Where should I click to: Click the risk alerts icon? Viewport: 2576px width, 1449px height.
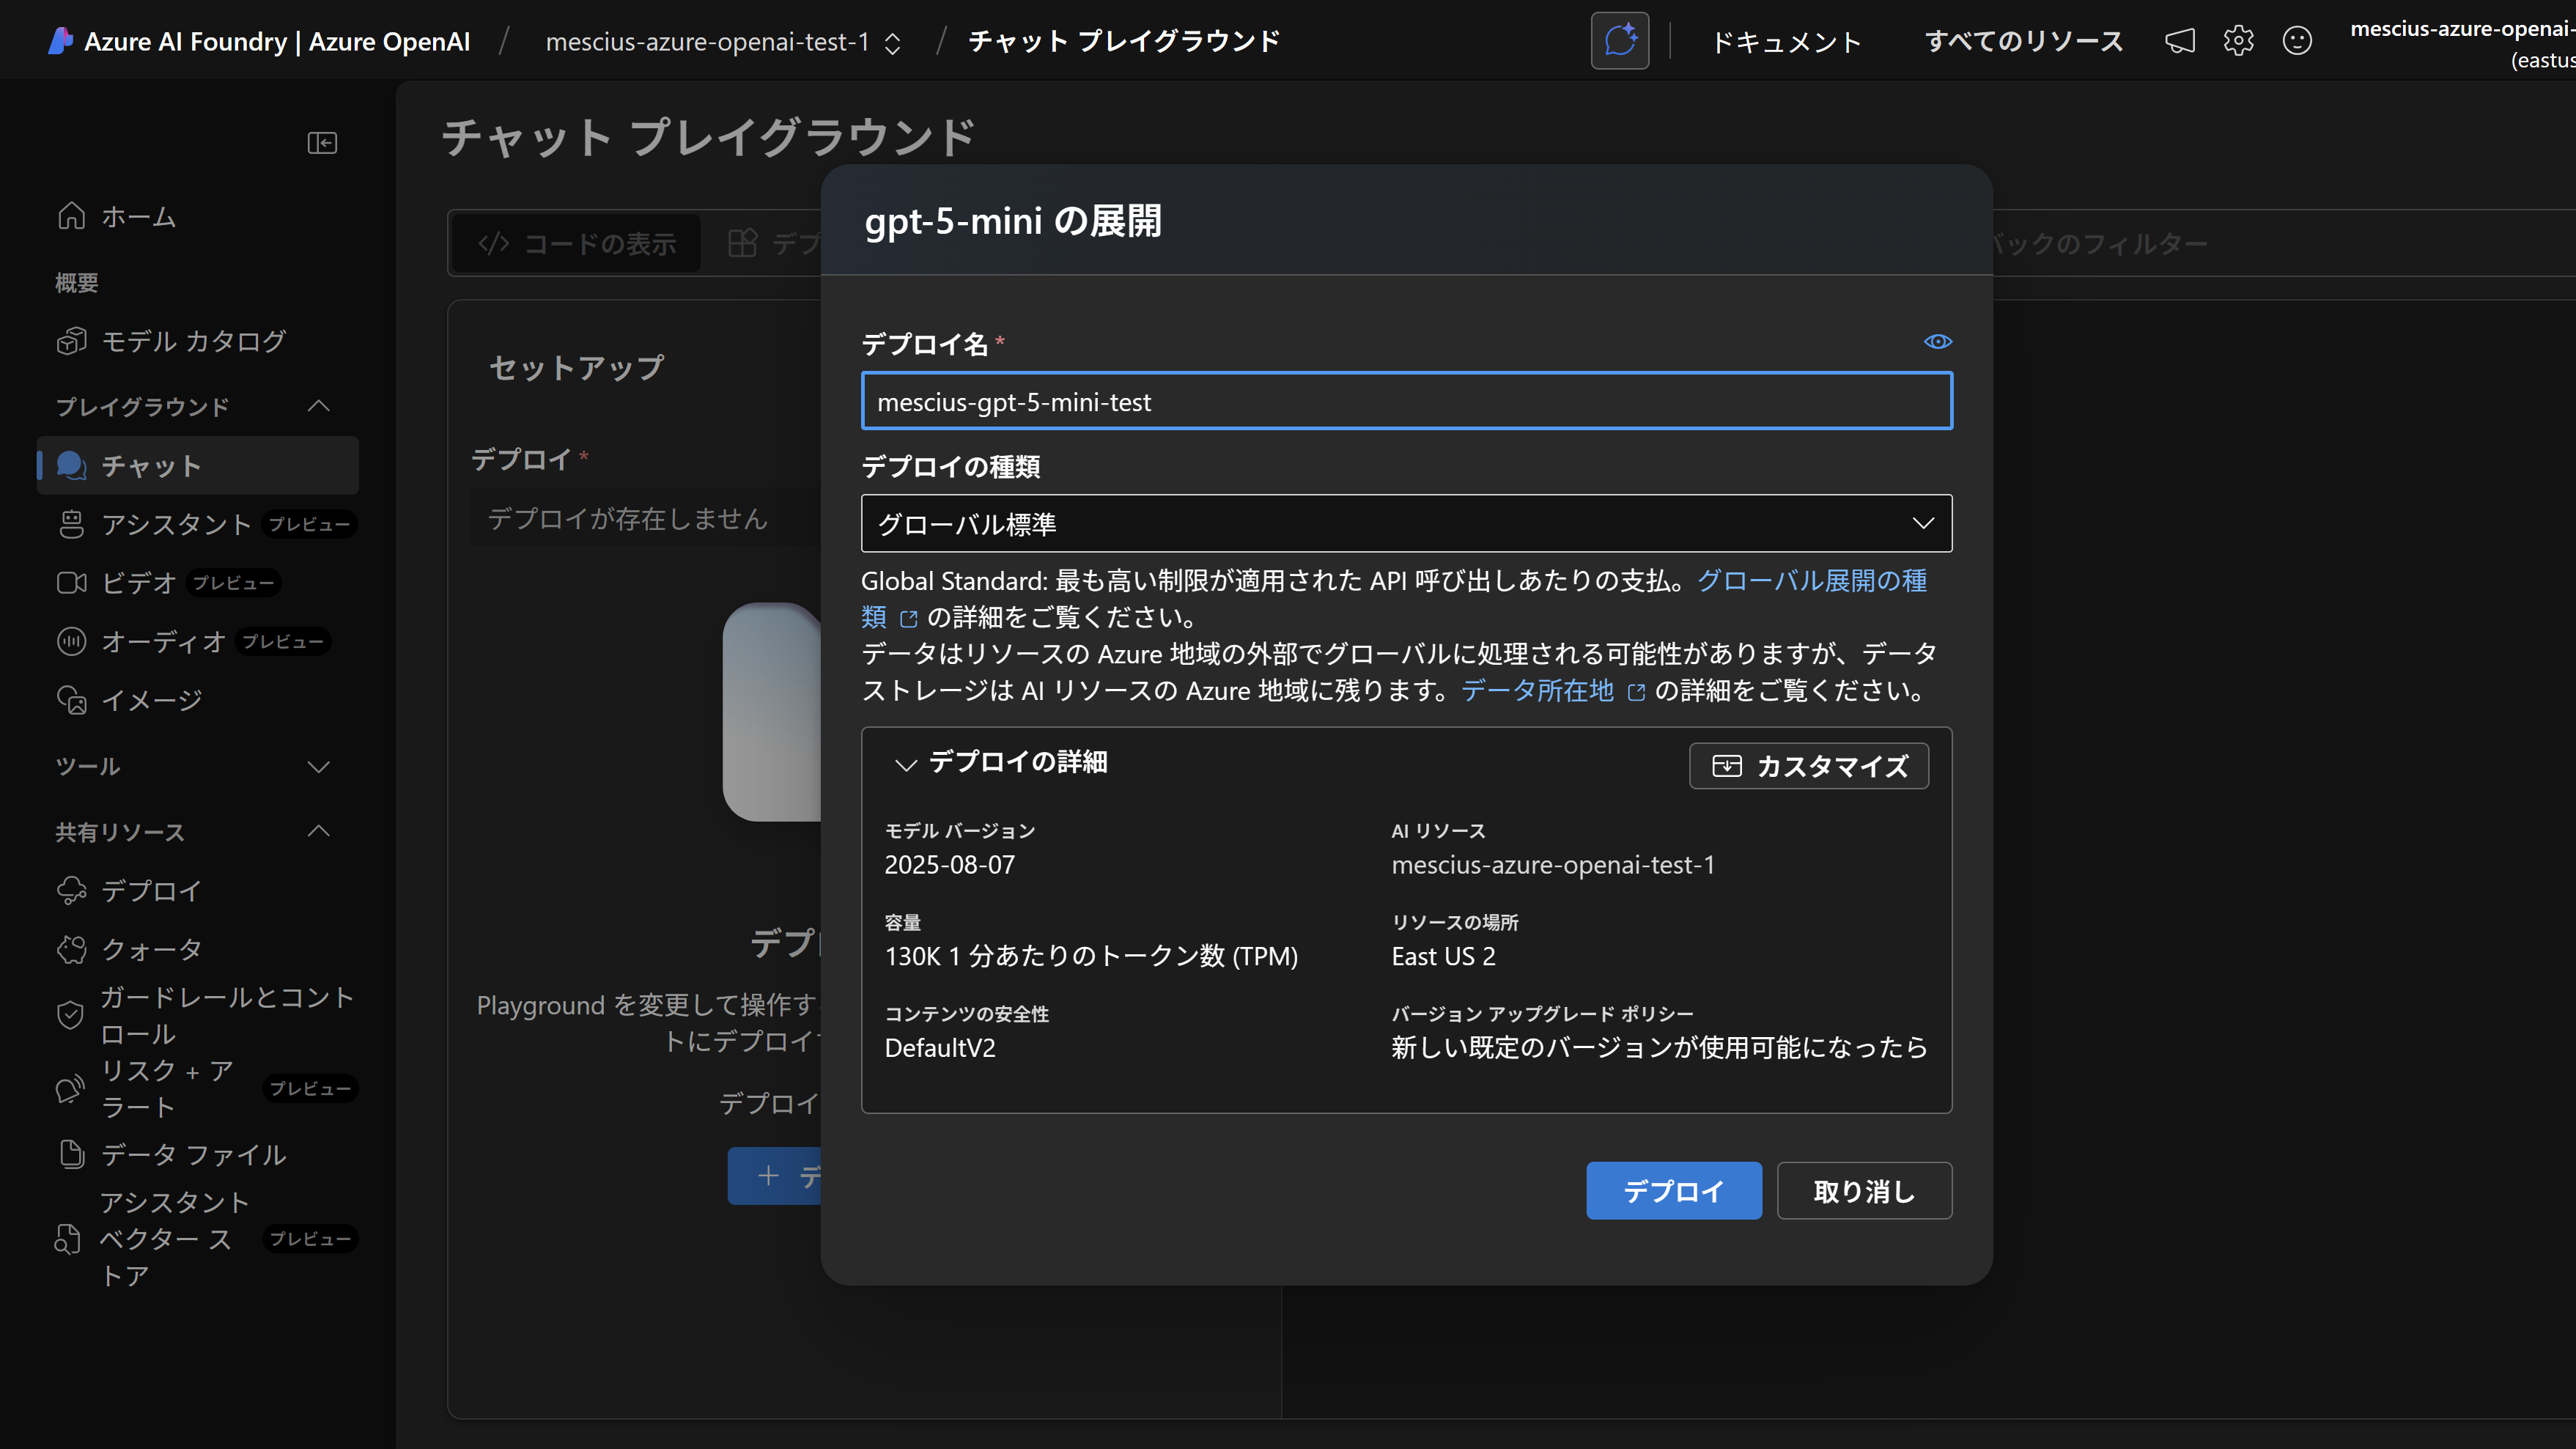(70, 1088)
